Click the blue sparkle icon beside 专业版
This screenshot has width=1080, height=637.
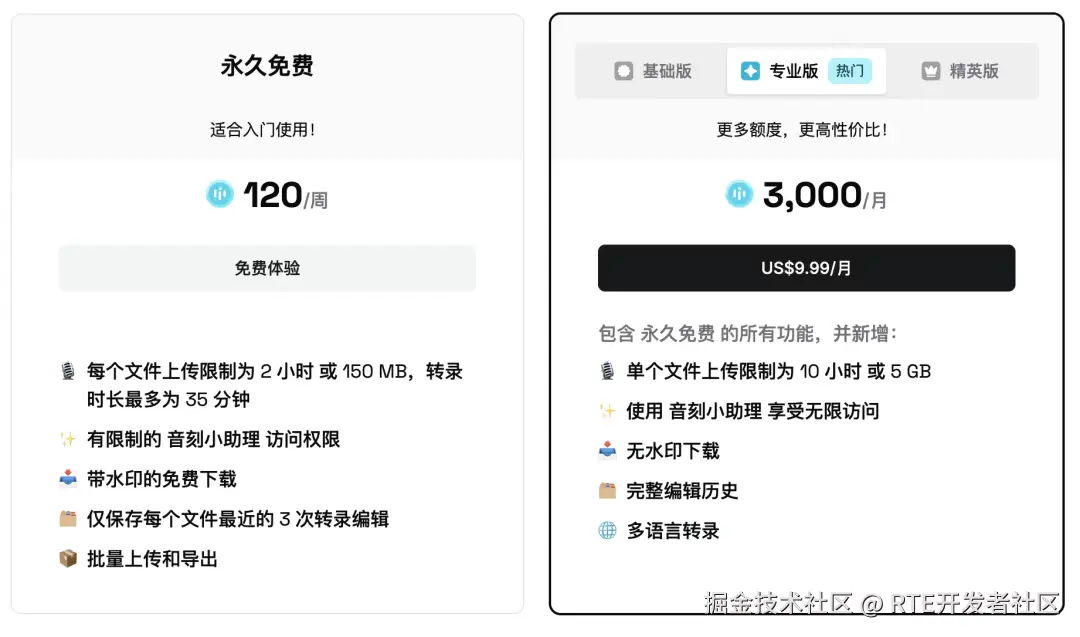750,71
